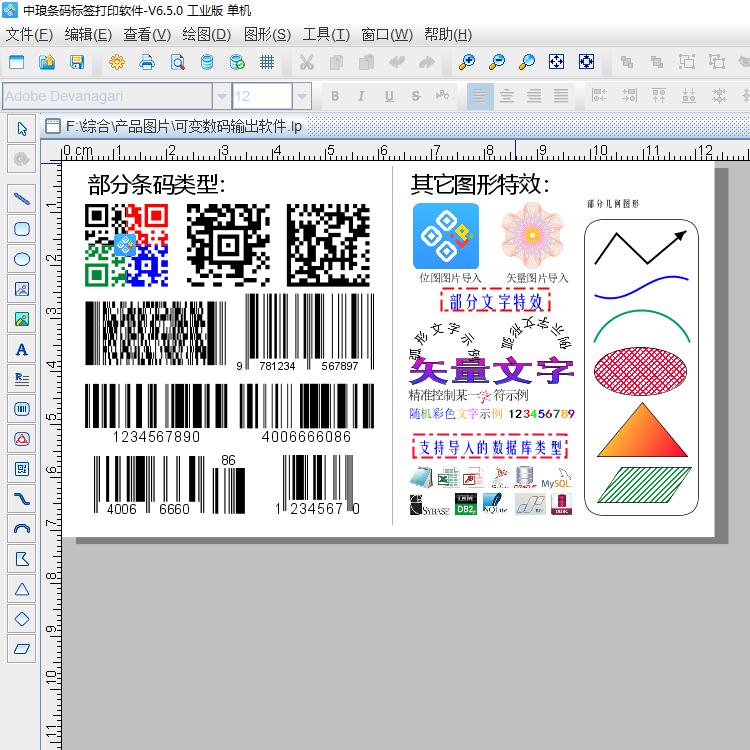Select the rounded rectangle tool
Viewport: 750px width, 750px height.
click(x=22, y=229)
